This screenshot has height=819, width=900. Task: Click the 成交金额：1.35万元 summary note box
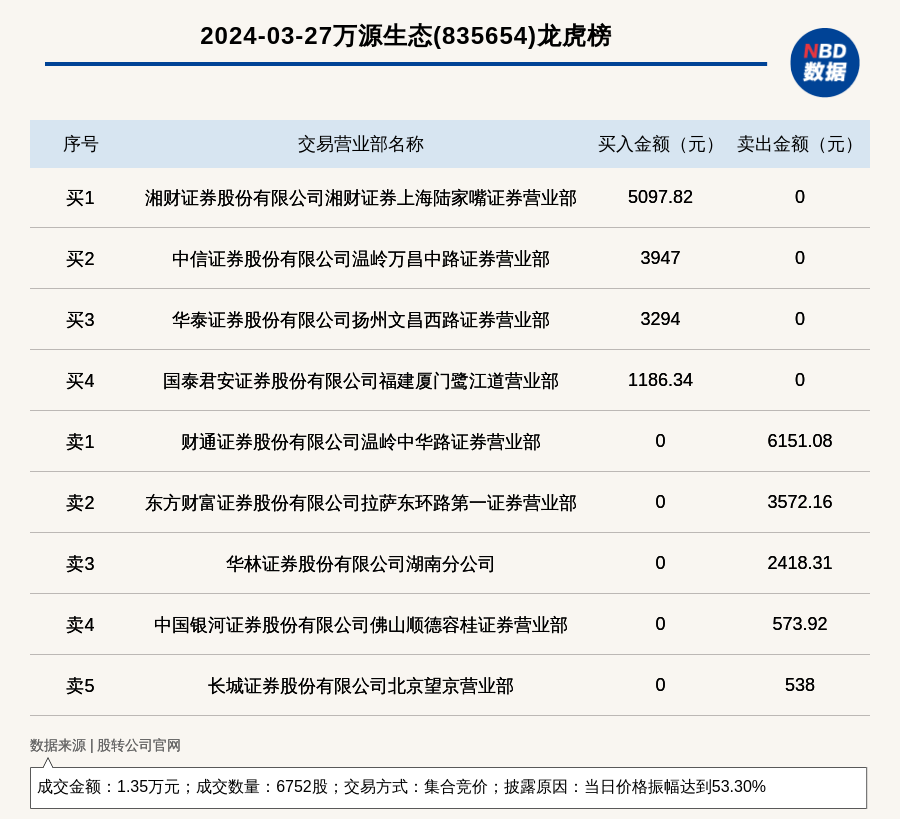click(x=448, y=787)
